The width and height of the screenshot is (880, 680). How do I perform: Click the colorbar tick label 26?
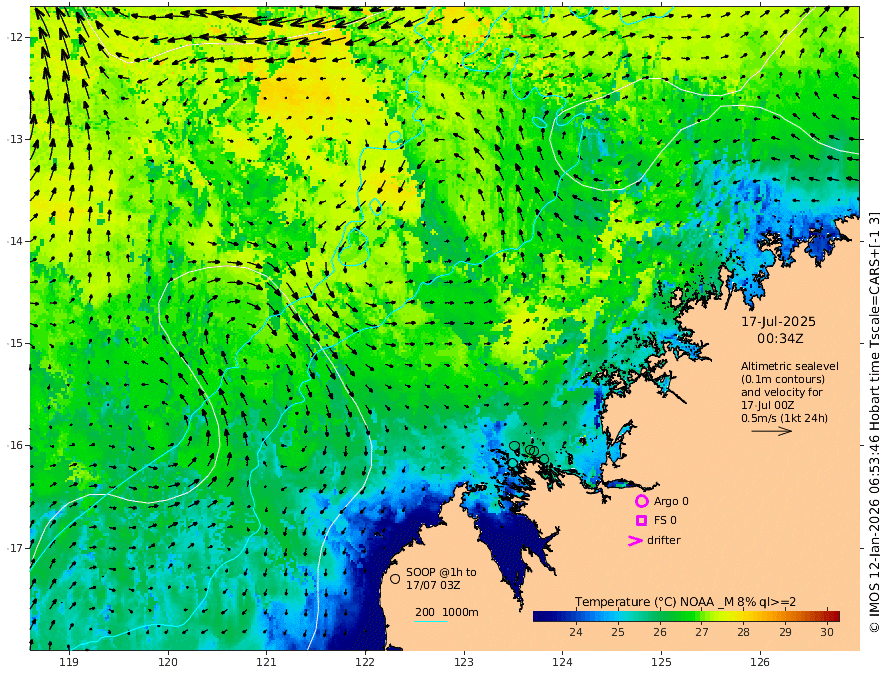pyautogui.click(x=660, y=632)
